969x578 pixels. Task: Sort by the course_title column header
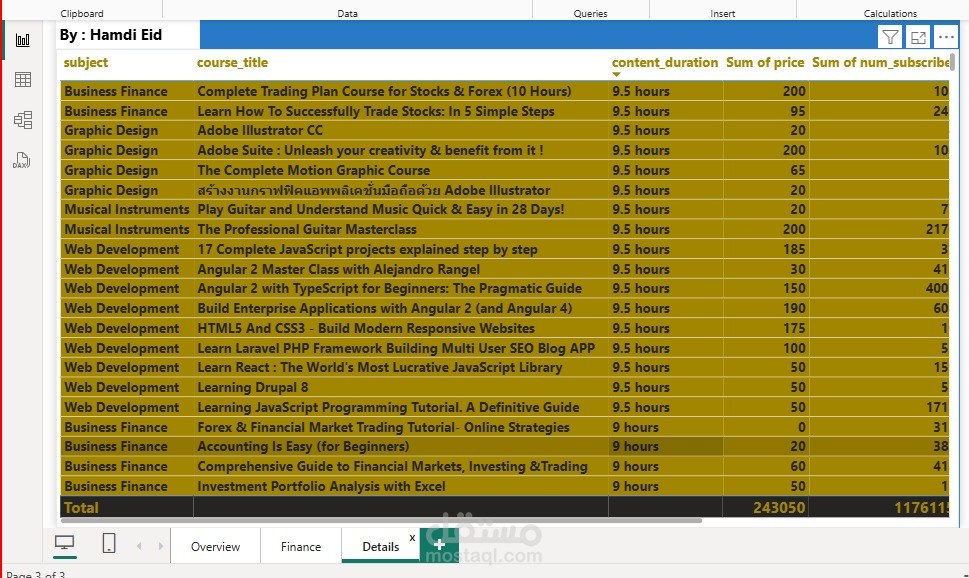pos(232,62)
